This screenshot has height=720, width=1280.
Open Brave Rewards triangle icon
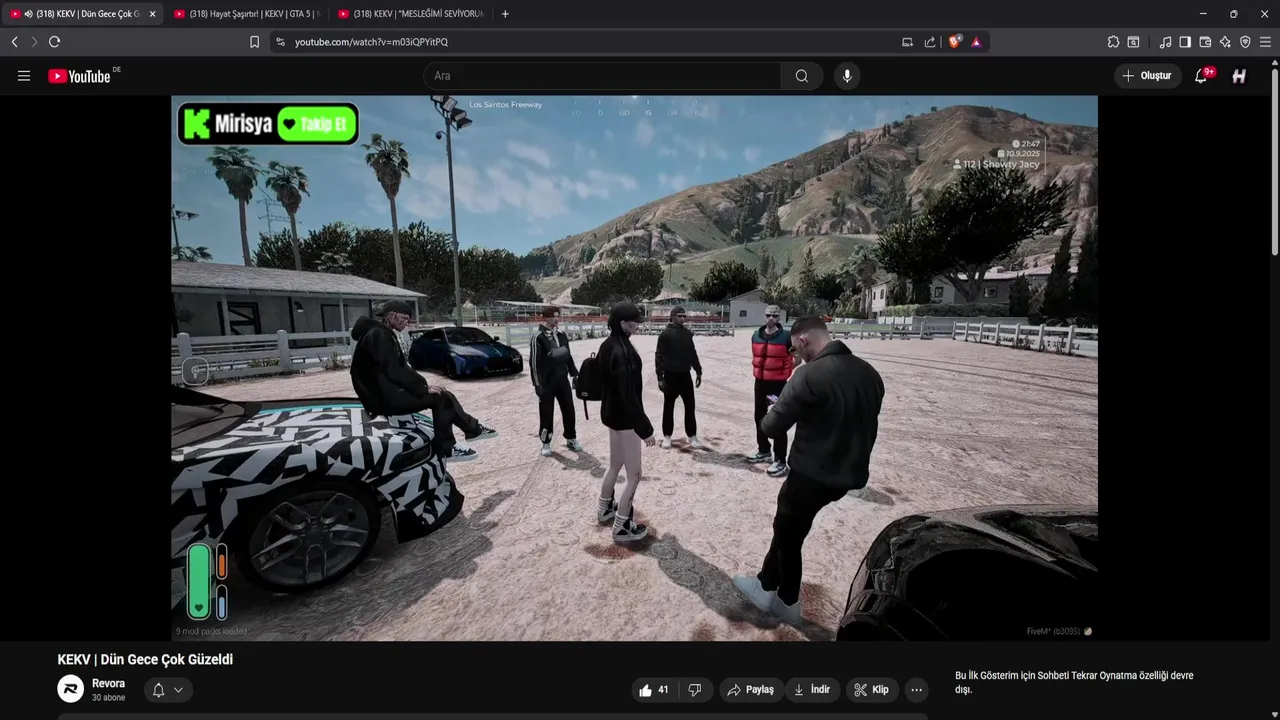[976, 42]
